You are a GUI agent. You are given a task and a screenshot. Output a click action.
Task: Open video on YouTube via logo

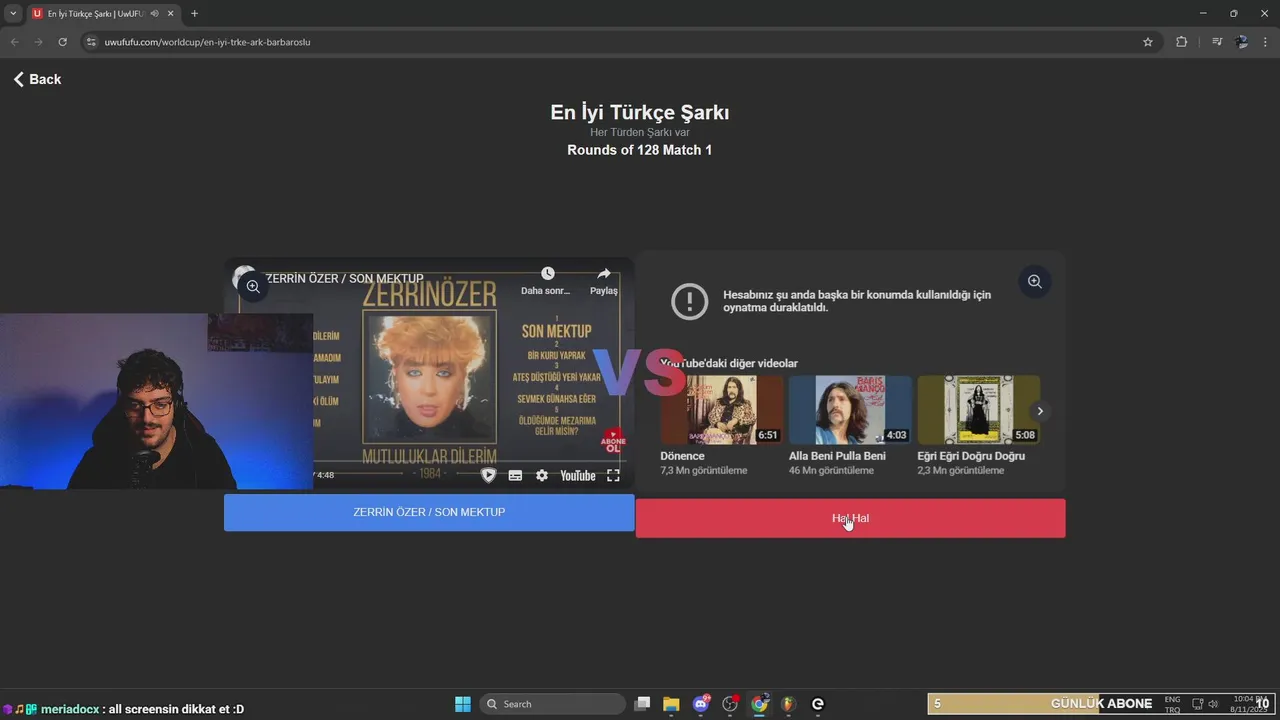click(578, 476)
